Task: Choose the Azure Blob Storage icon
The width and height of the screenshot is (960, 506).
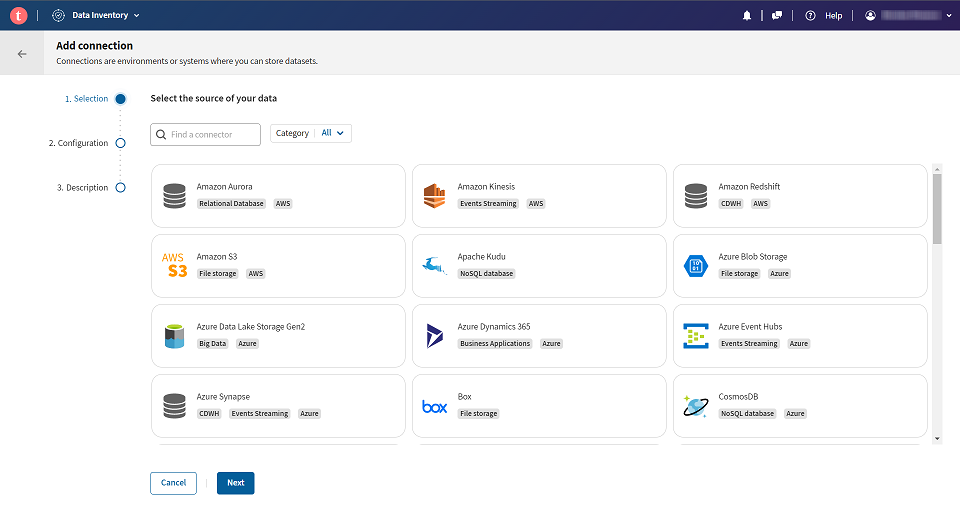Action: [x=695, y=265]
